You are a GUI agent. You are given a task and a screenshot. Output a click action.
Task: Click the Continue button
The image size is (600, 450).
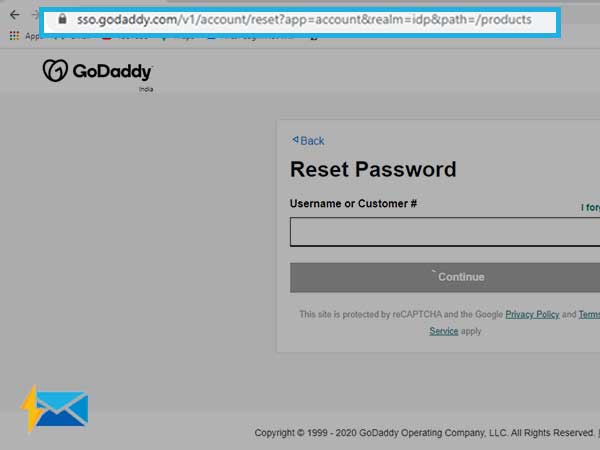click(x=445, y=277)
